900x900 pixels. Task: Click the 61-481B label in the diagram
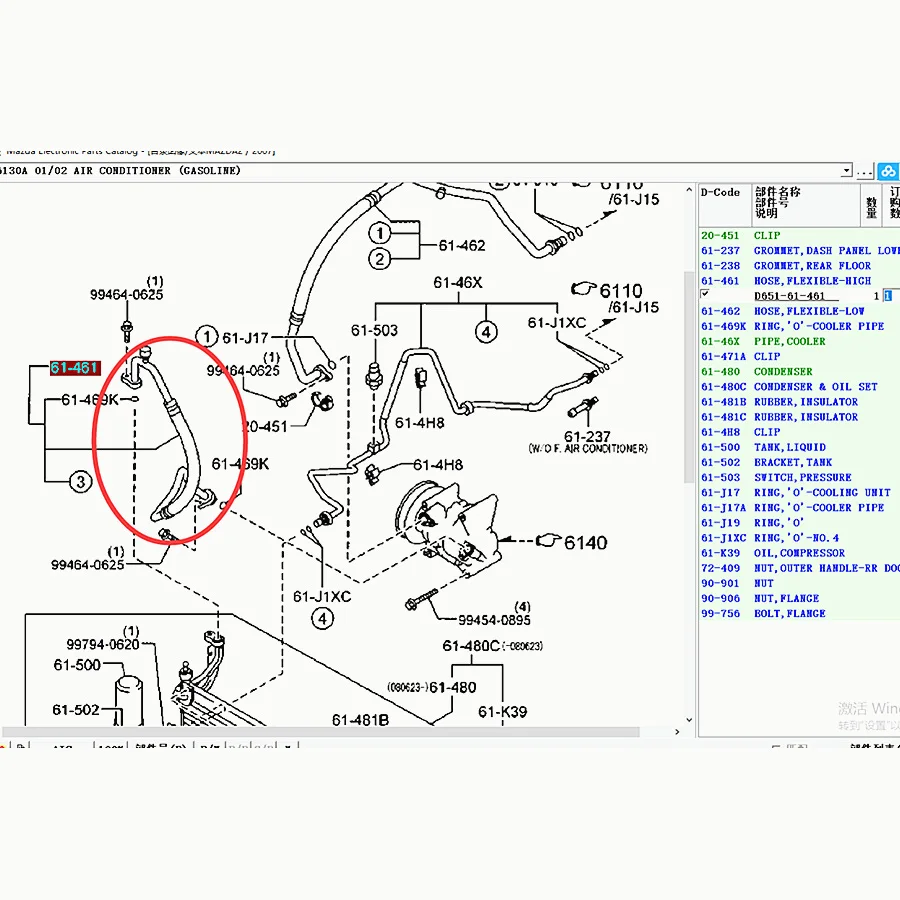tap(360, 720)
